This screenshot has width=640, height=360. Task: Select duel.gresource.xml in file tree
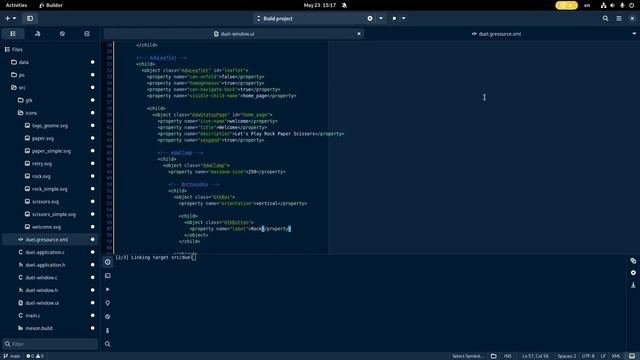click(x=50, y=240)
